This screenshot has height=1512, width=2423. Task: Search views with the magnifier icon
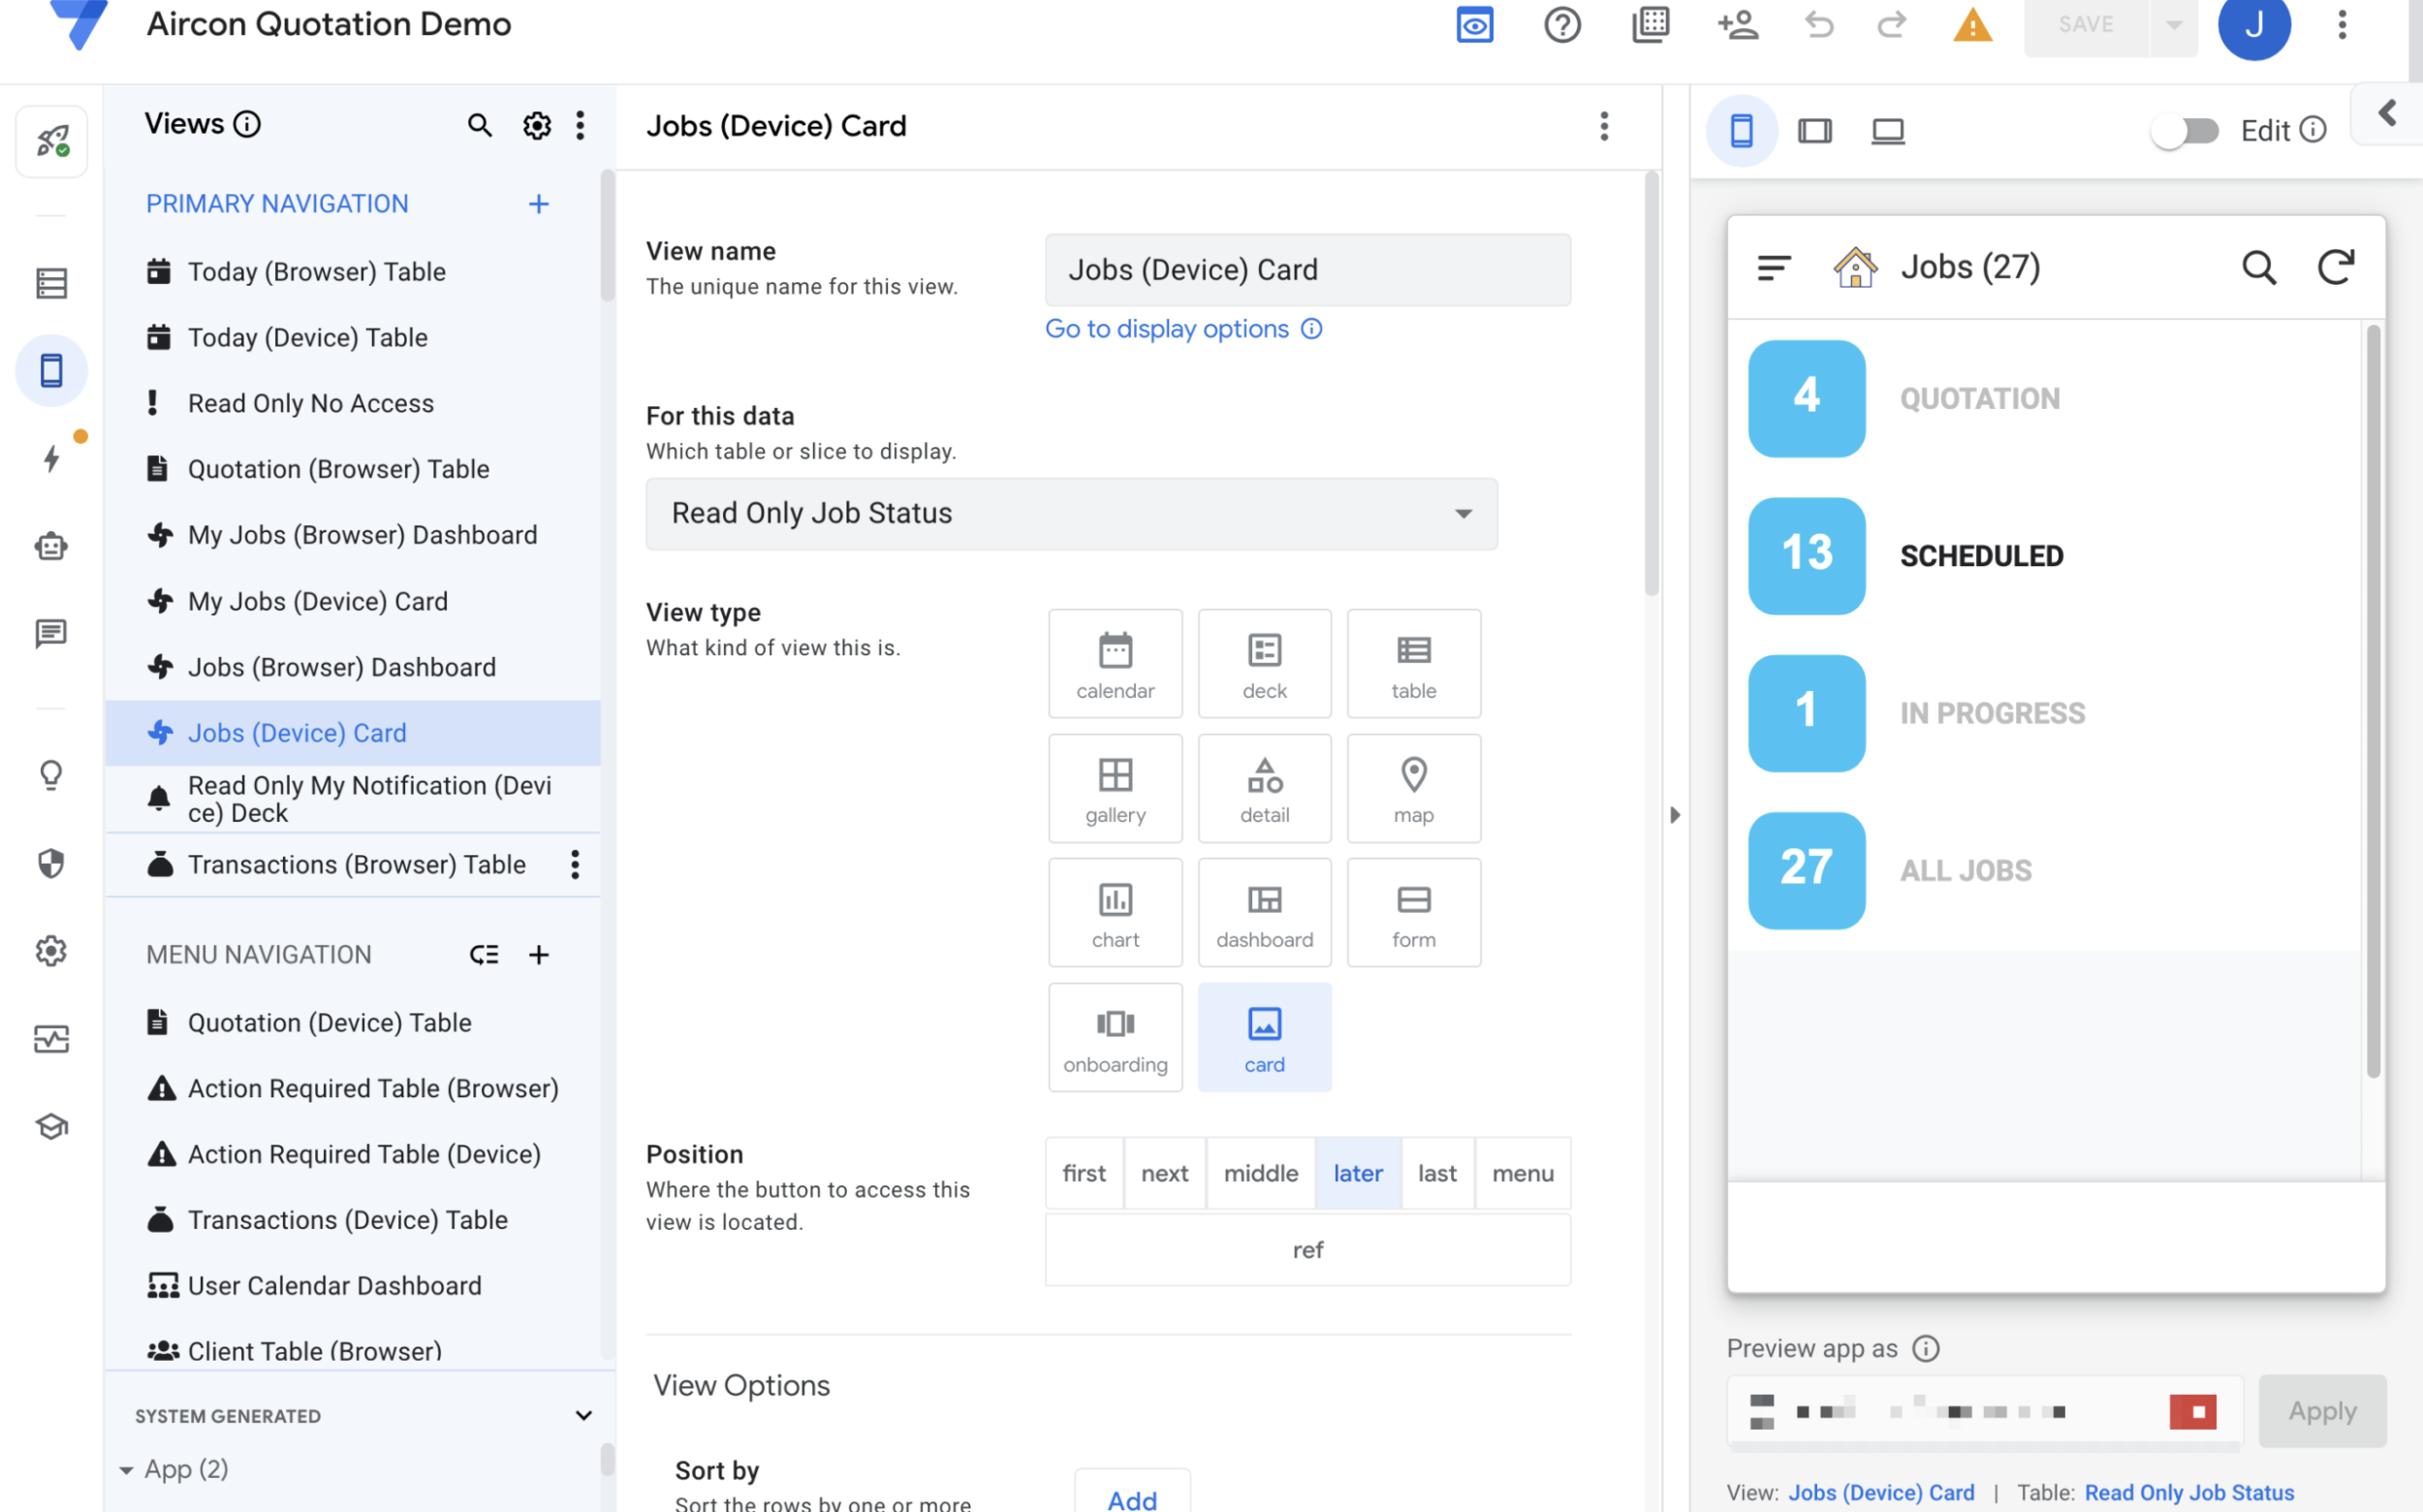(x=480, y=125)
